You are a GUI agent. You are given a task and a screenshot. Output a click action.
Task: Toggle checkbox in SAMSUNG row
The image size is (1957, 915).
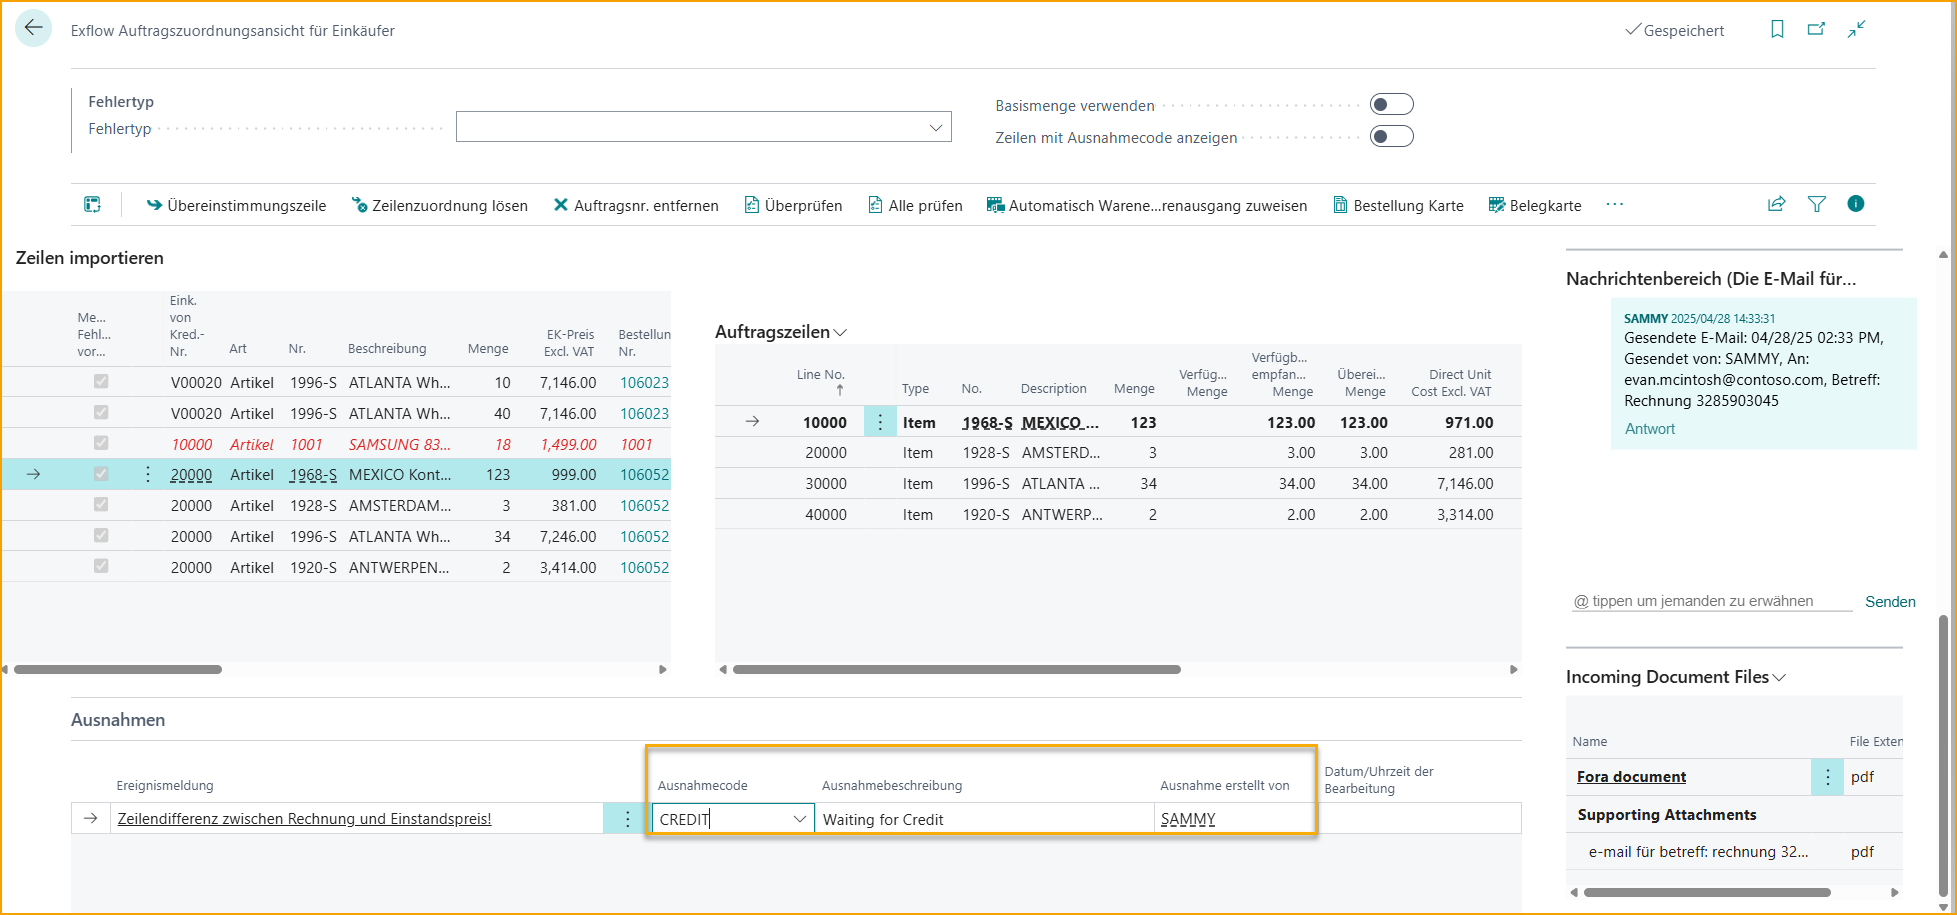[x=101, y=443]
